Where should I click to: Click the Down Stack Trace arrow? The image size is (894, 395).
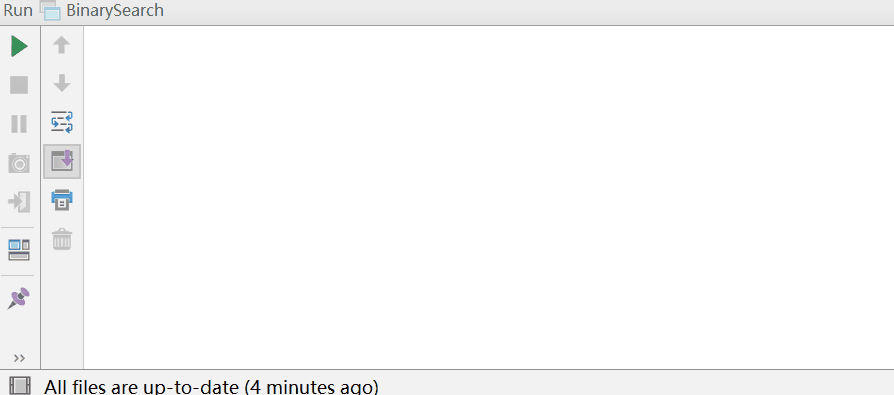point(62,83)
